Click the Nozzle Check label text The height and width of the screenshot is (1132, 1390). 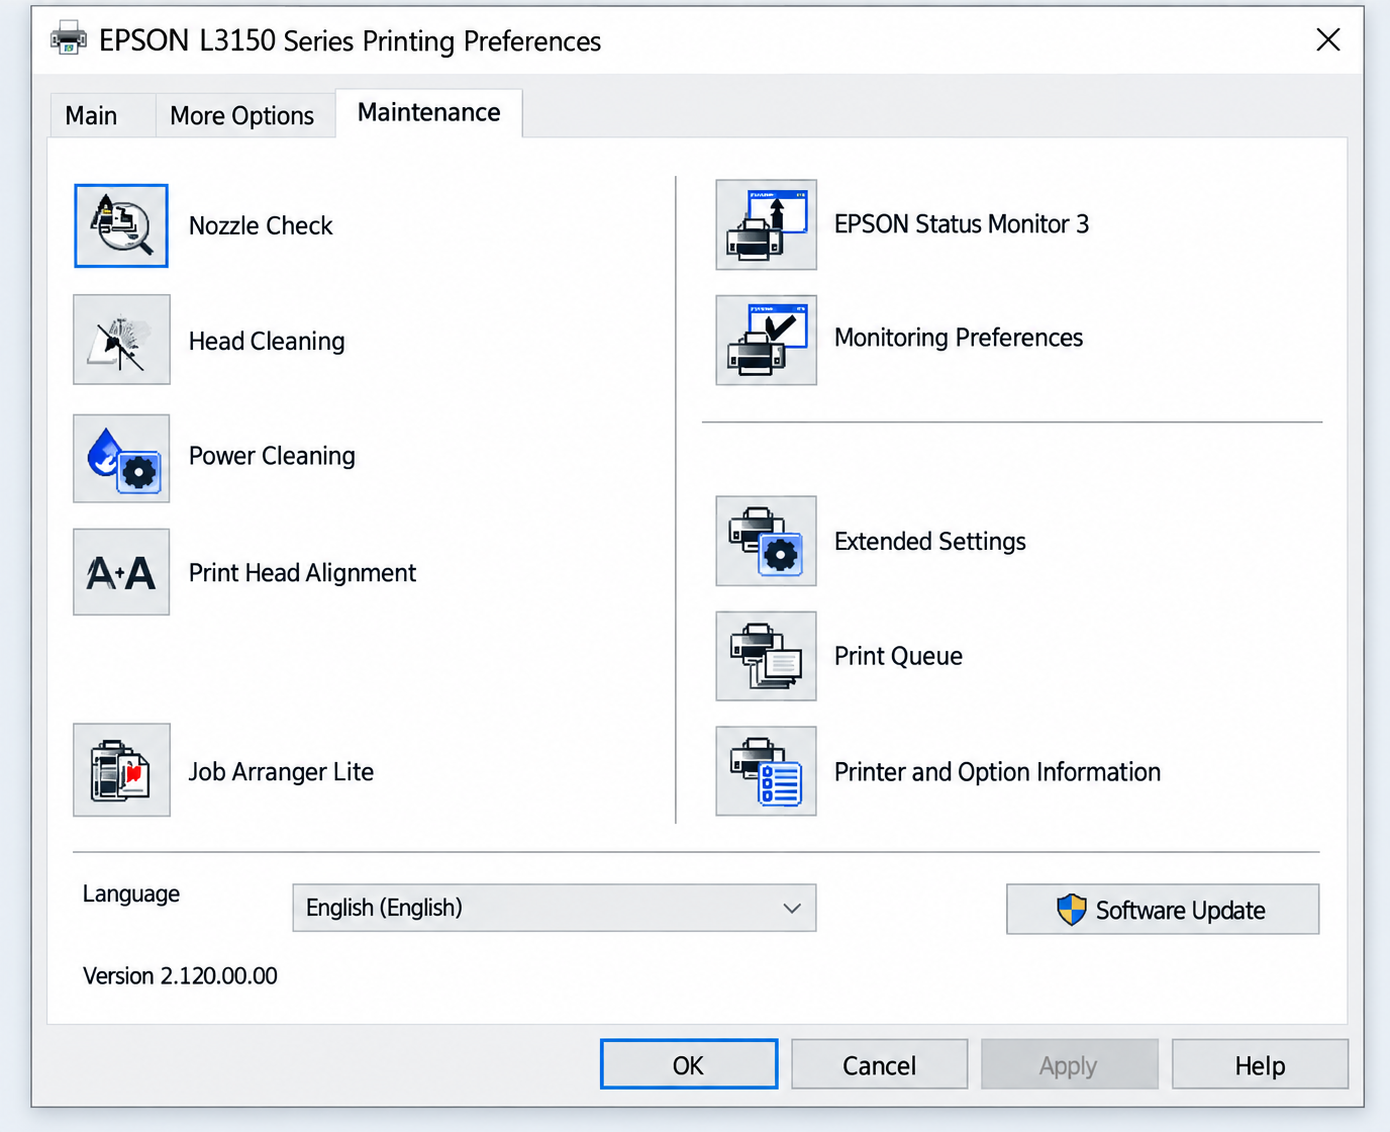click(261, 226)
